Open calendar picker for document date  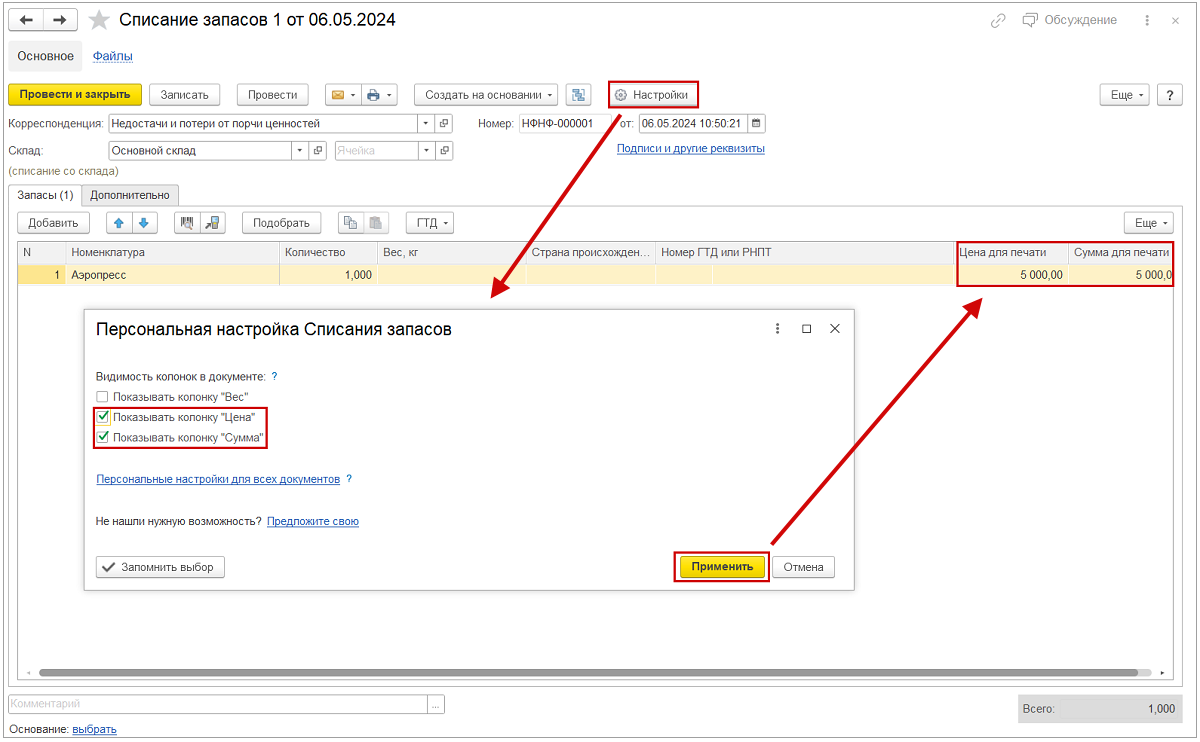point(756,124)
